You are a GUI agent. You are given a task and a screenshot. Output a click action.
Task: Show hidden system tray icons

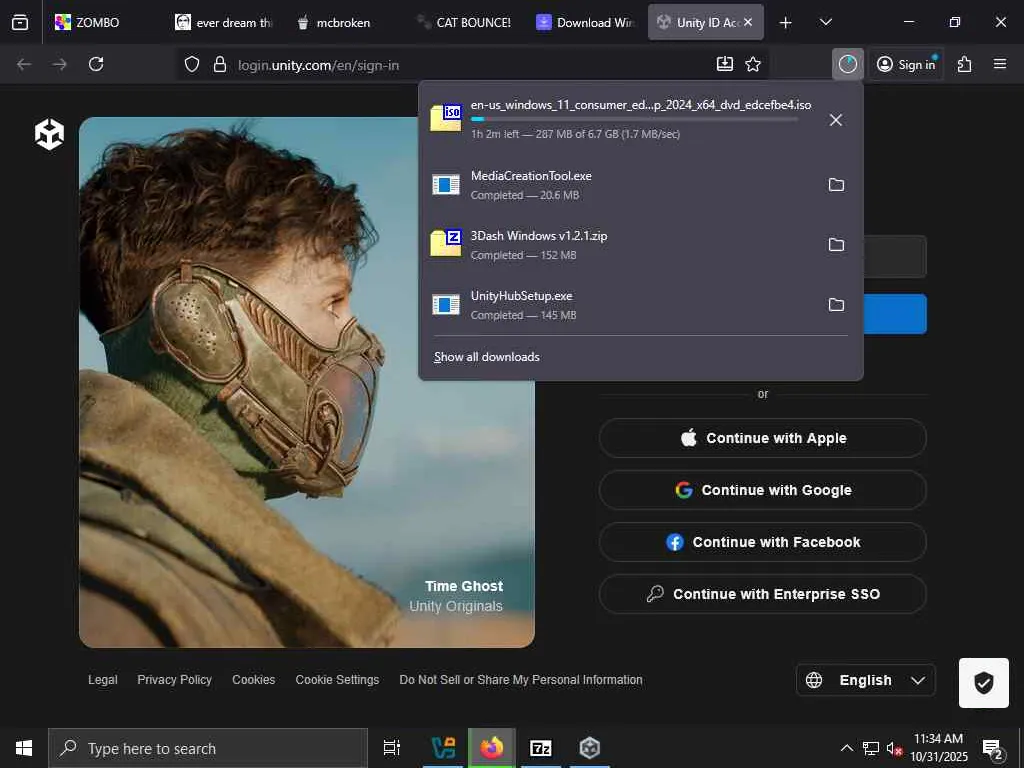coord(846,748)
